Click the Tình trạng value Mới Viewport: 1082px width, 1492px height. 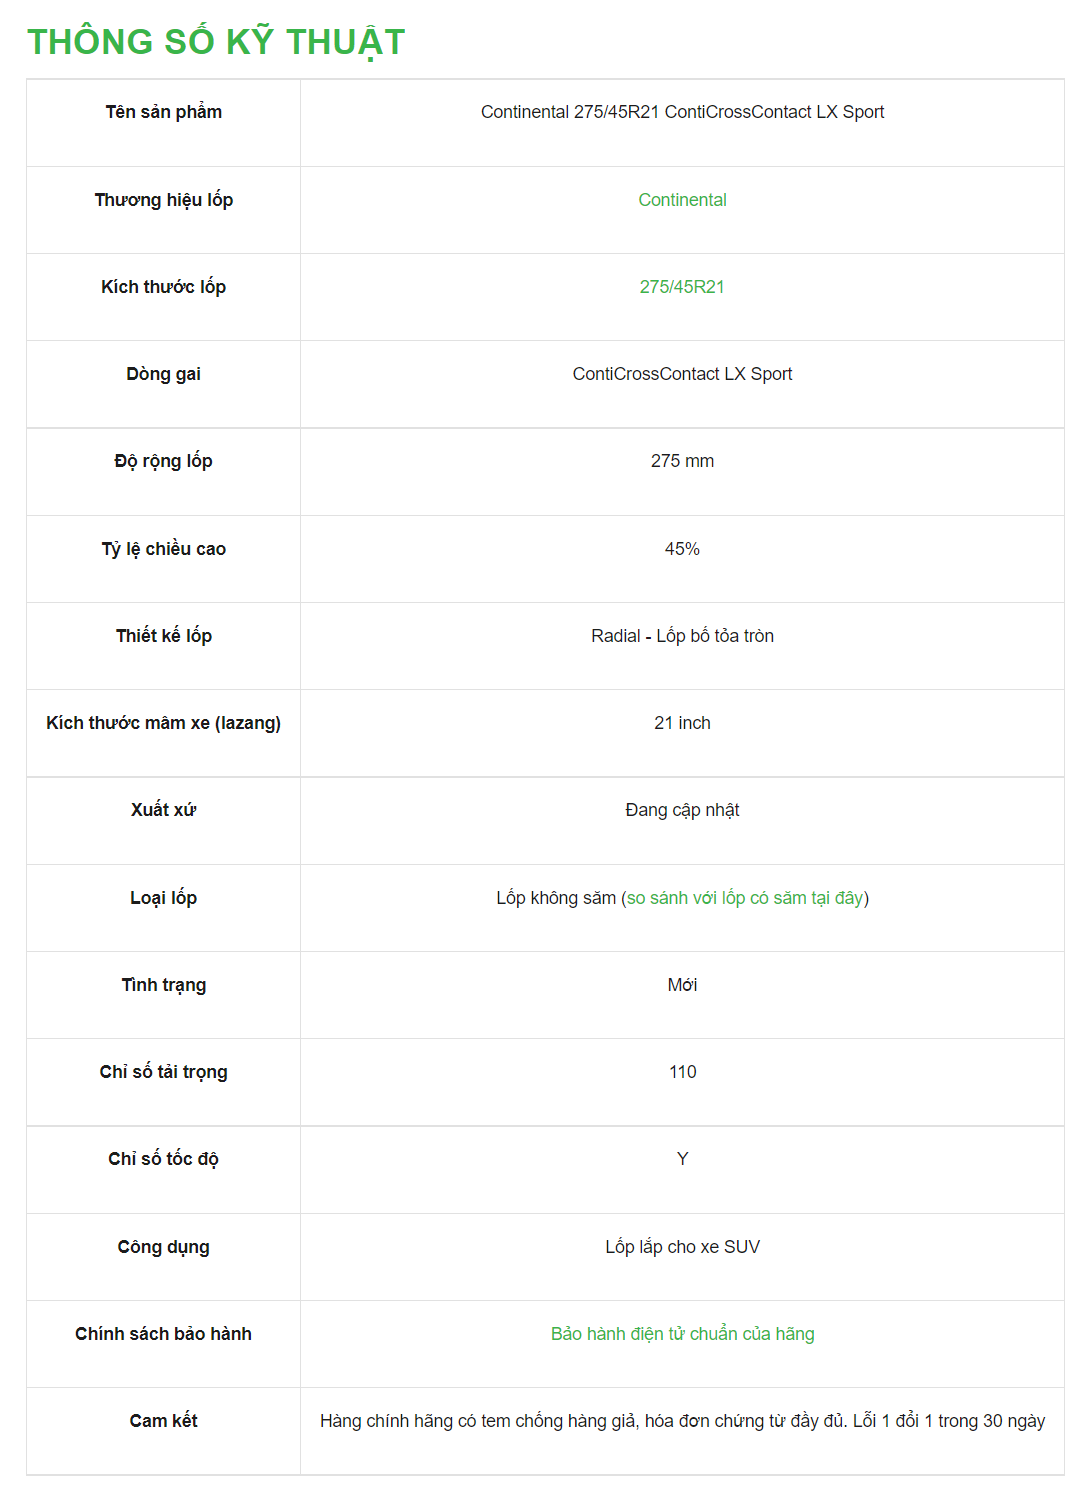click(x=682, y=985)
